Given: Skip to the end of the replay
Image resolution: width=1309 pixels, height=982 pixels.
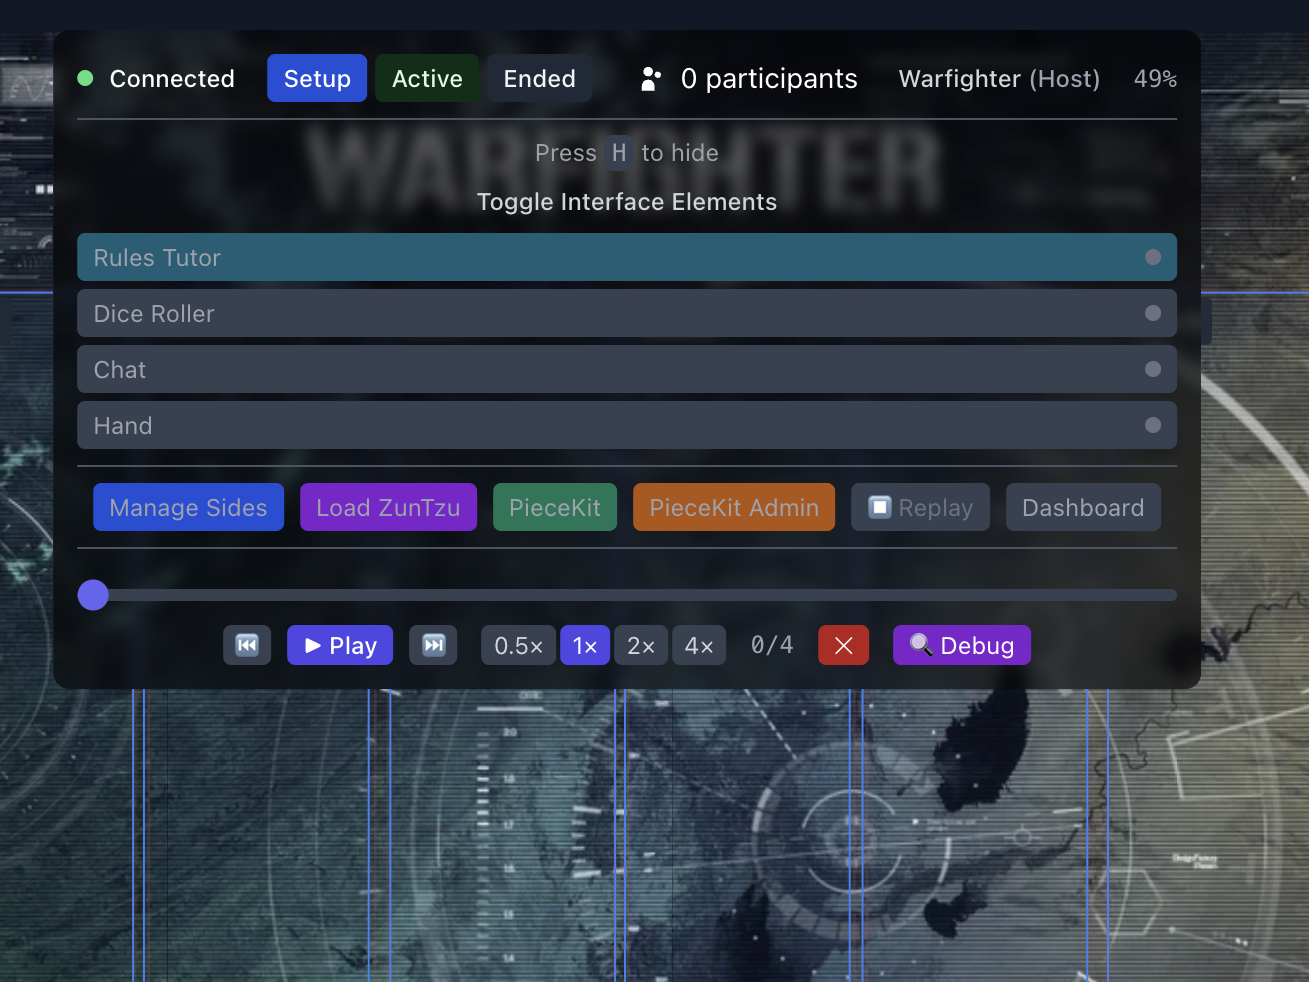Looking at the screenshot, I should [433, 645].
